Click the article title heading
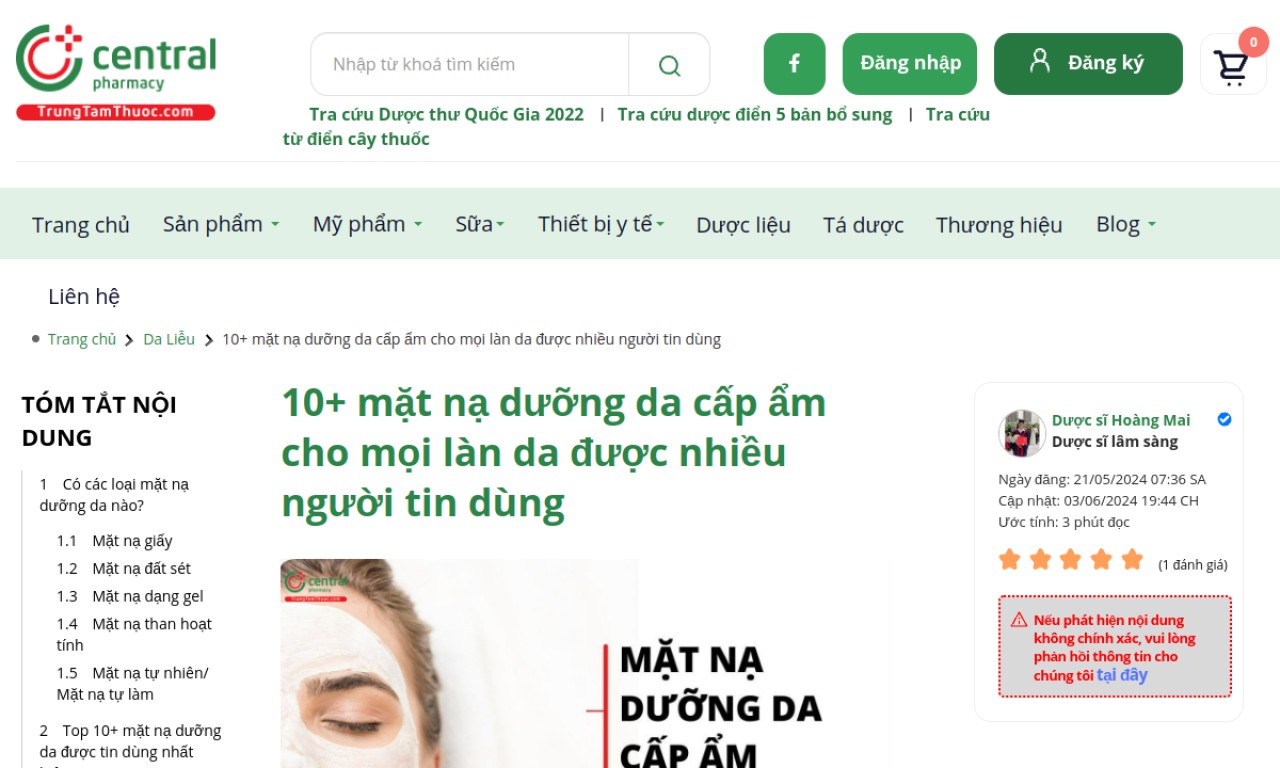 (554, 453)
